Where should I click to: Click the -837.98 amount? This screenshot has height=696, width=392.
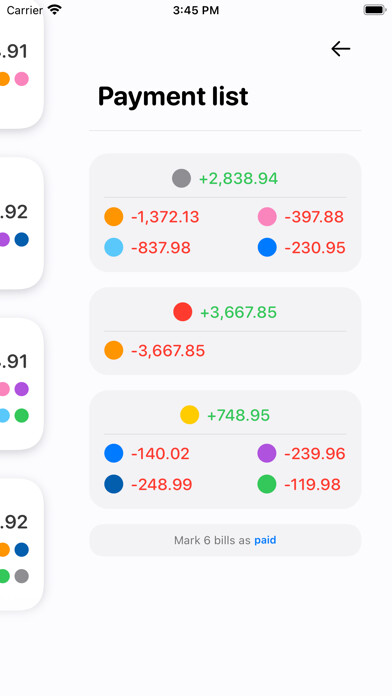(x=161, y=248)
